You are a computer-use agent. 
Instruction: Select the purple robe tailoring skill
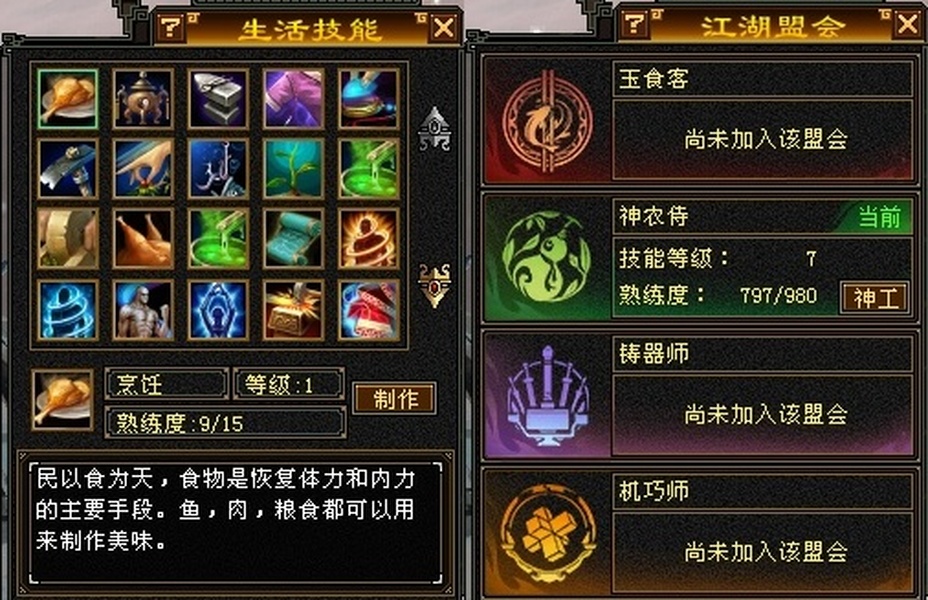294,99
